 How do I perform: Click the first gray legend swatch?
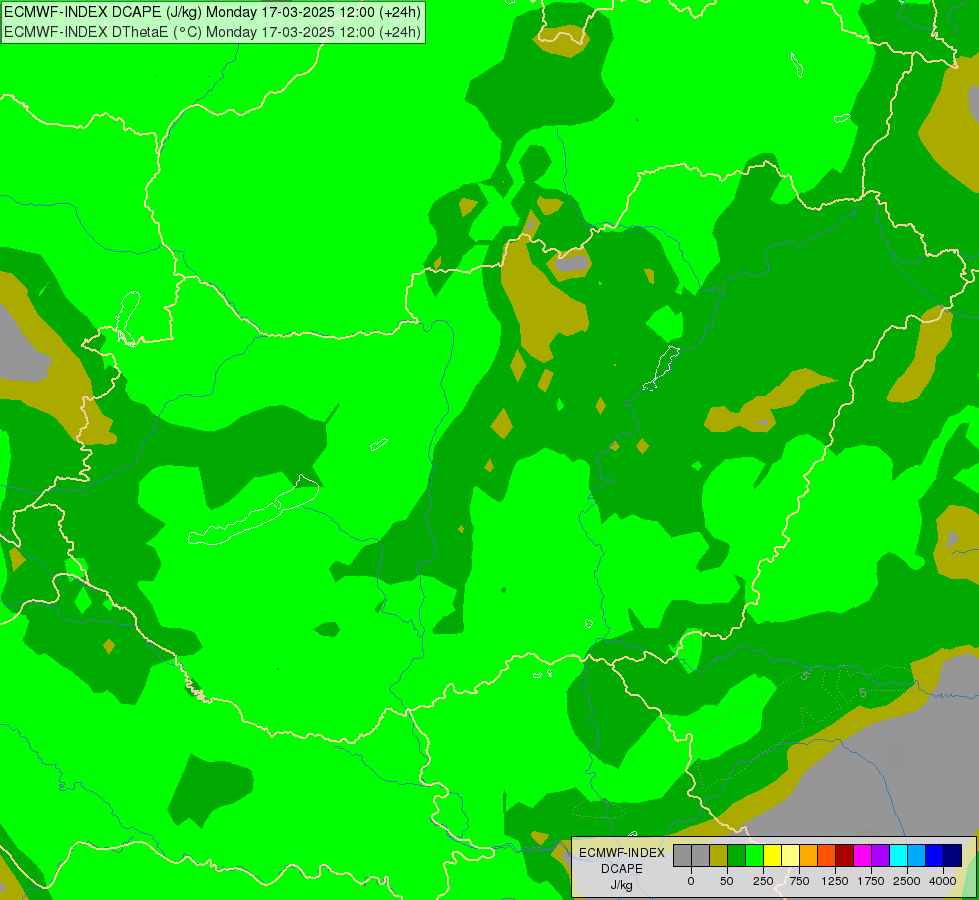682,855
